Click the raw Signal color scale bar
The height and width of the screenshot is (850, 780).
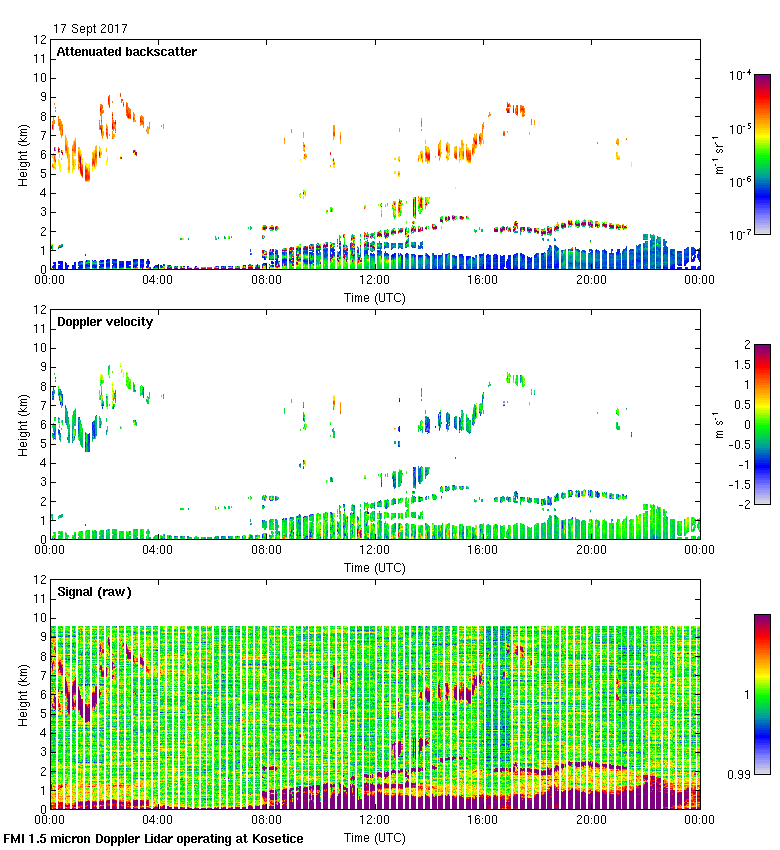tap(762, 694)
